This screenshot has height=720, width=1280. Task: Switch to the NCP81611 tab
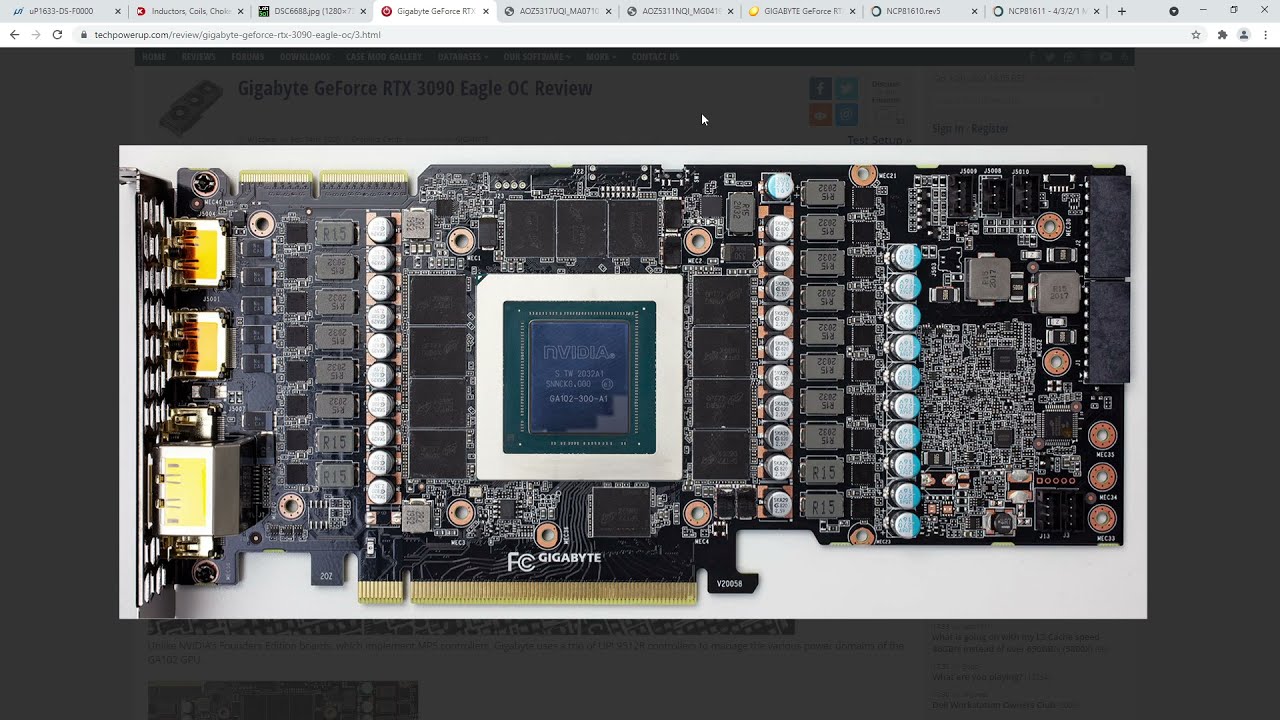point(1046,11)
